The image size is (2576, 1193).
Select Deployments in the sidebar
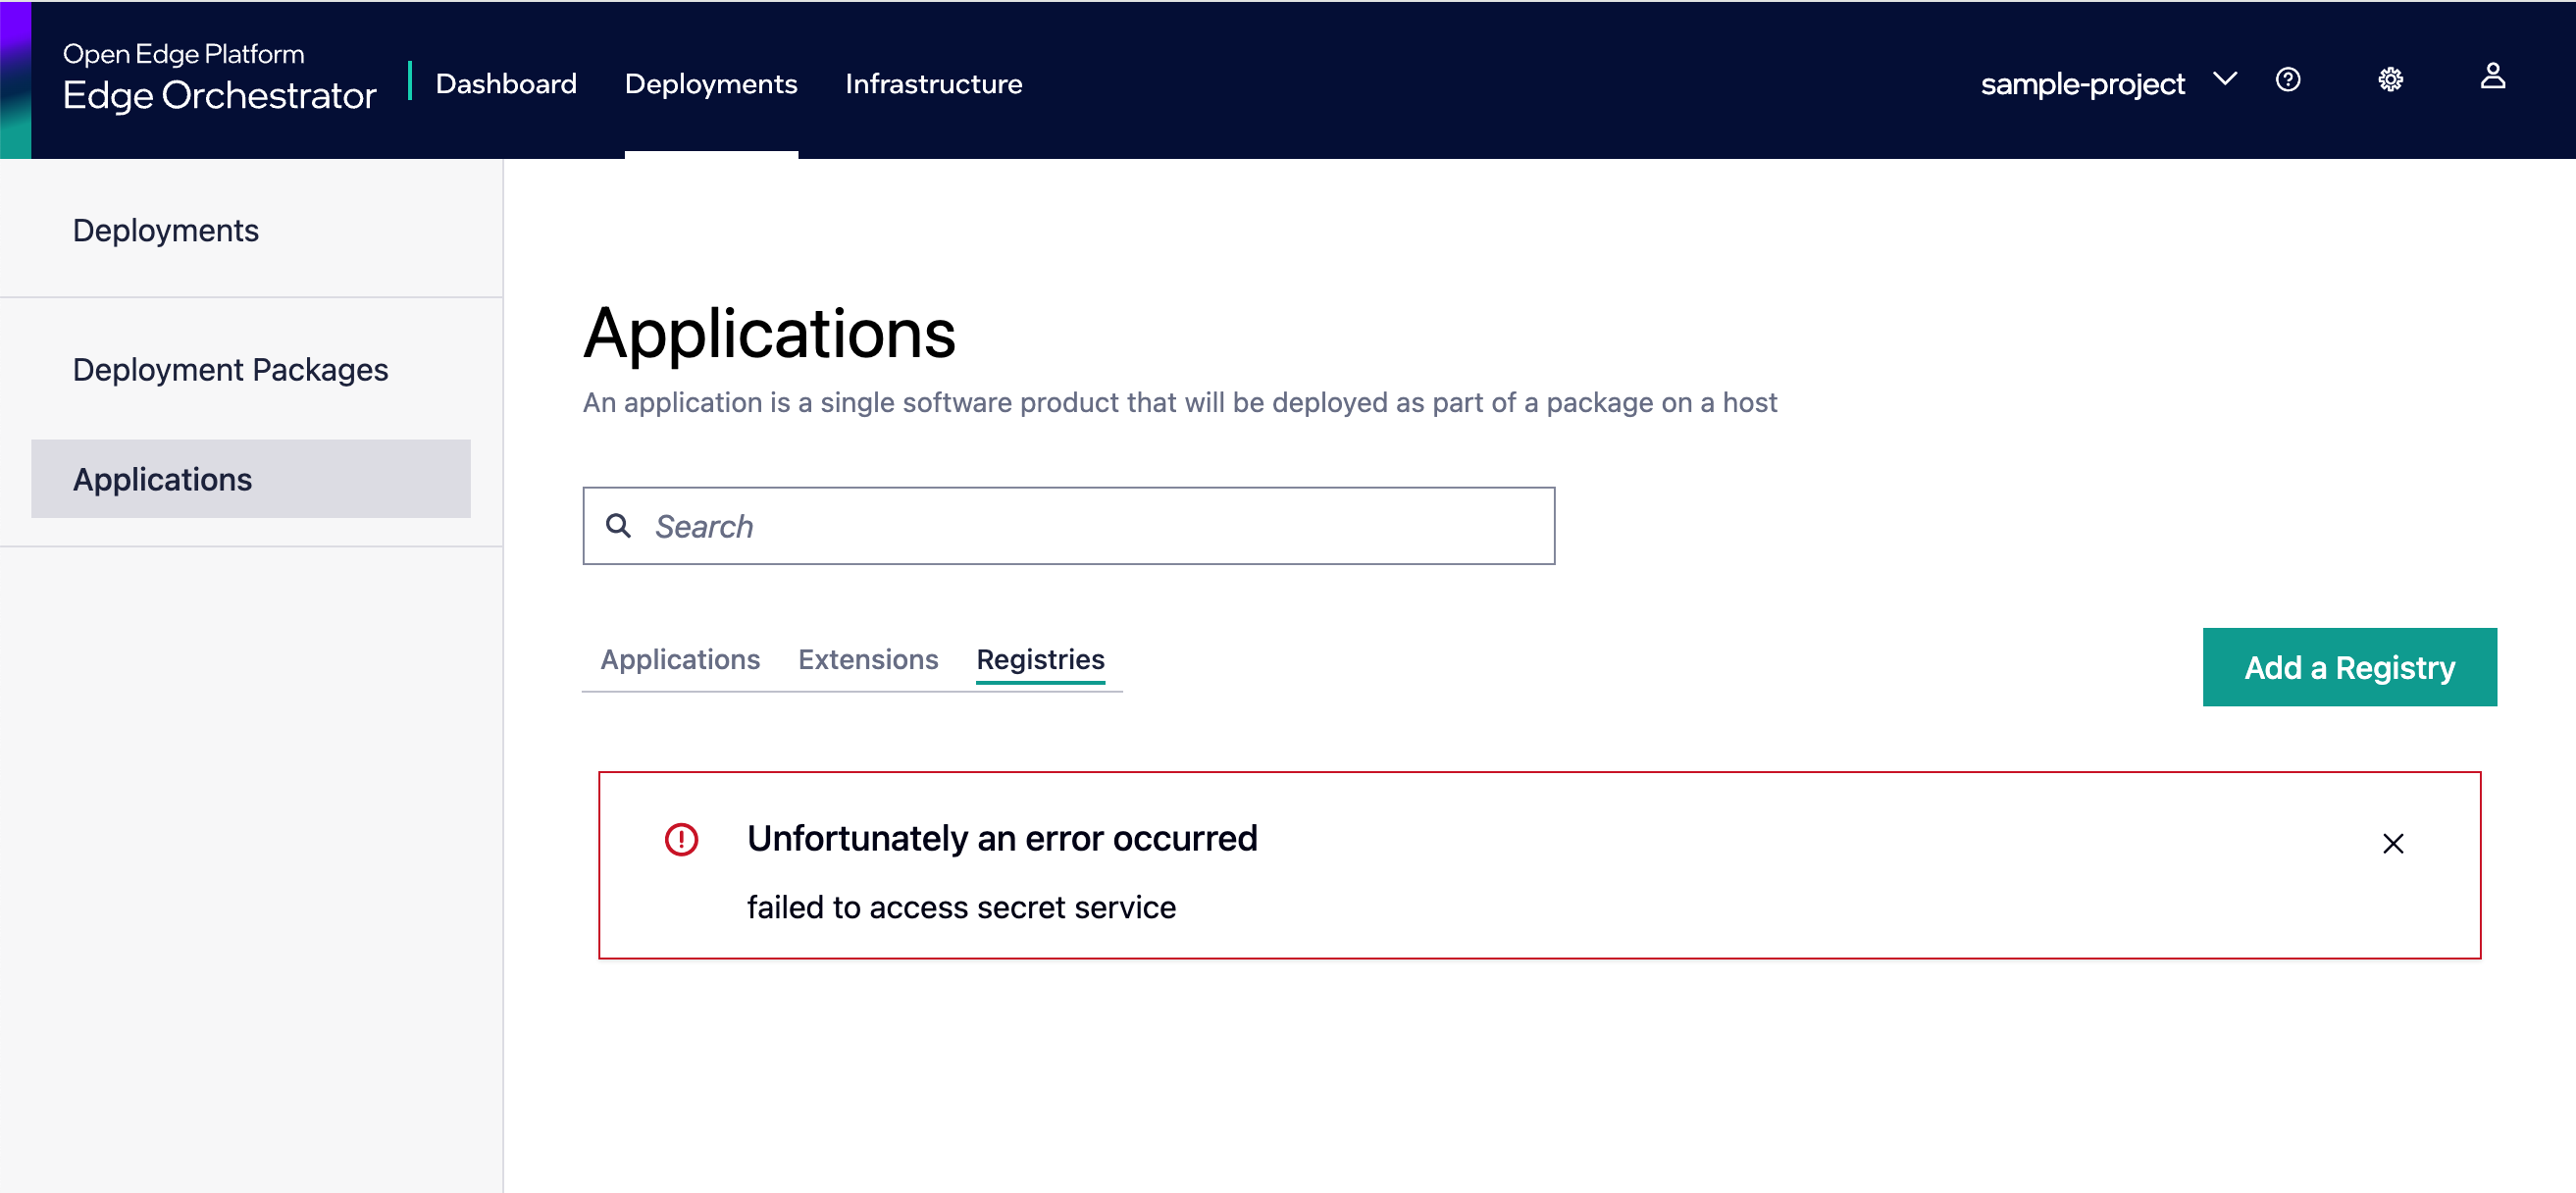pyautogui.click(x=166, y=230)
